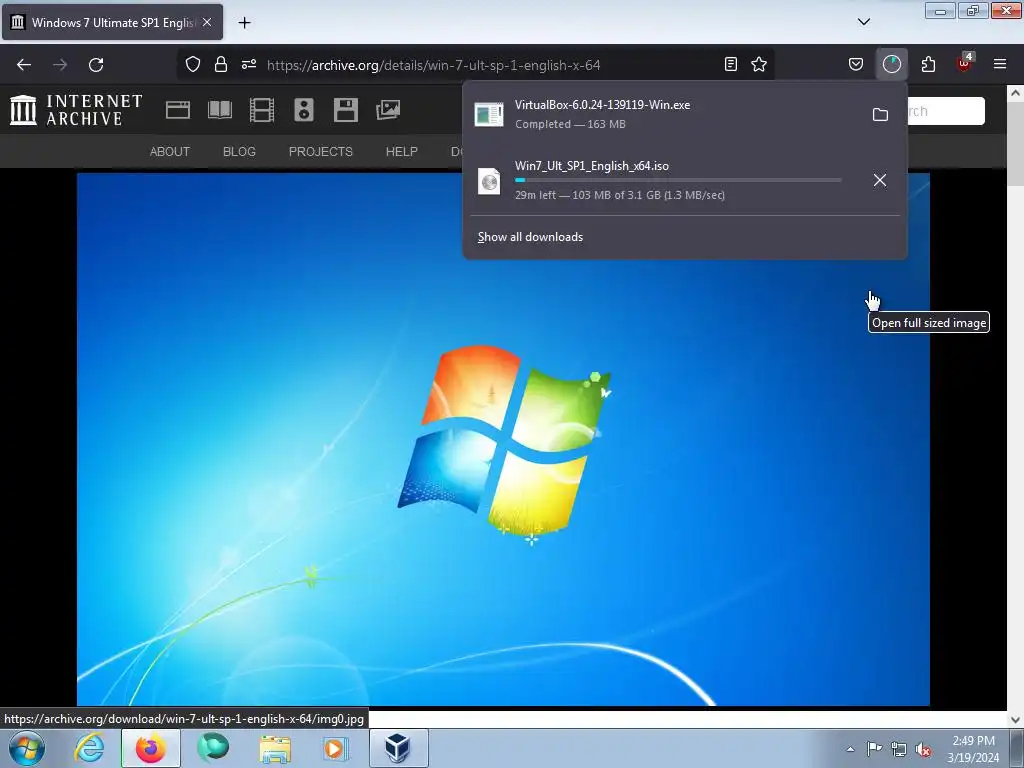Show VirtualBox installer in its folder

click(880, 114)
